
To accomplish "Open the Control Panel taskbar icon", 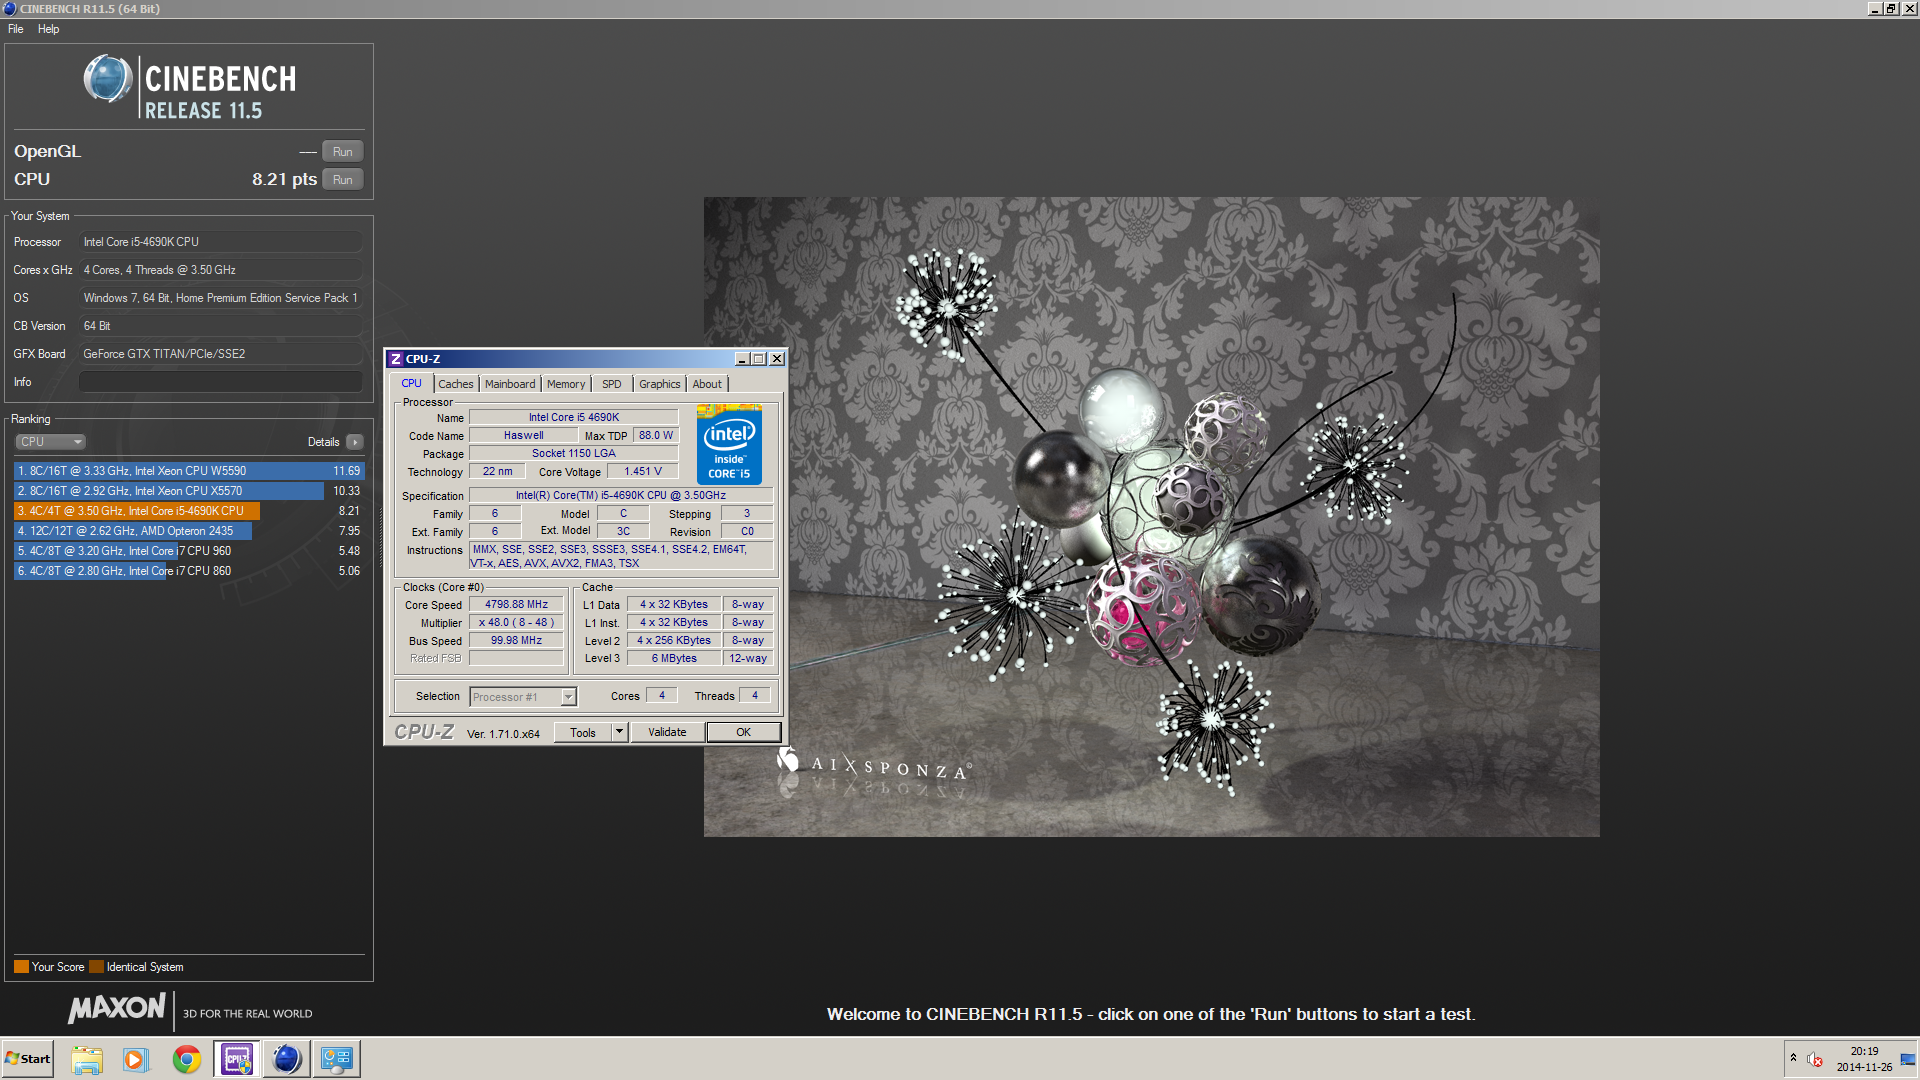I will 337,1059.
